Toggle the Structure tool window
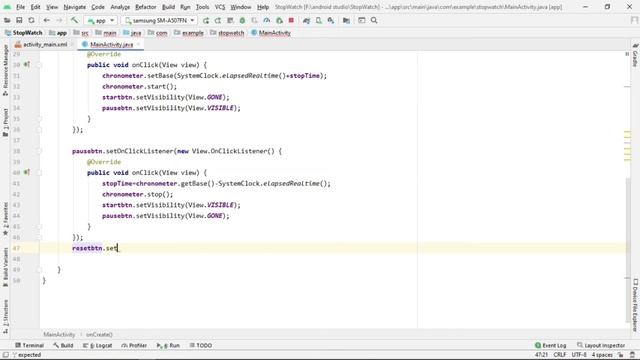 [5, 318]
